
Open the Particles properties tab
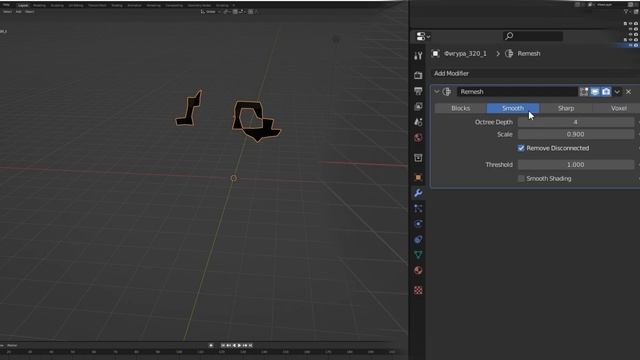pos(418,209)
